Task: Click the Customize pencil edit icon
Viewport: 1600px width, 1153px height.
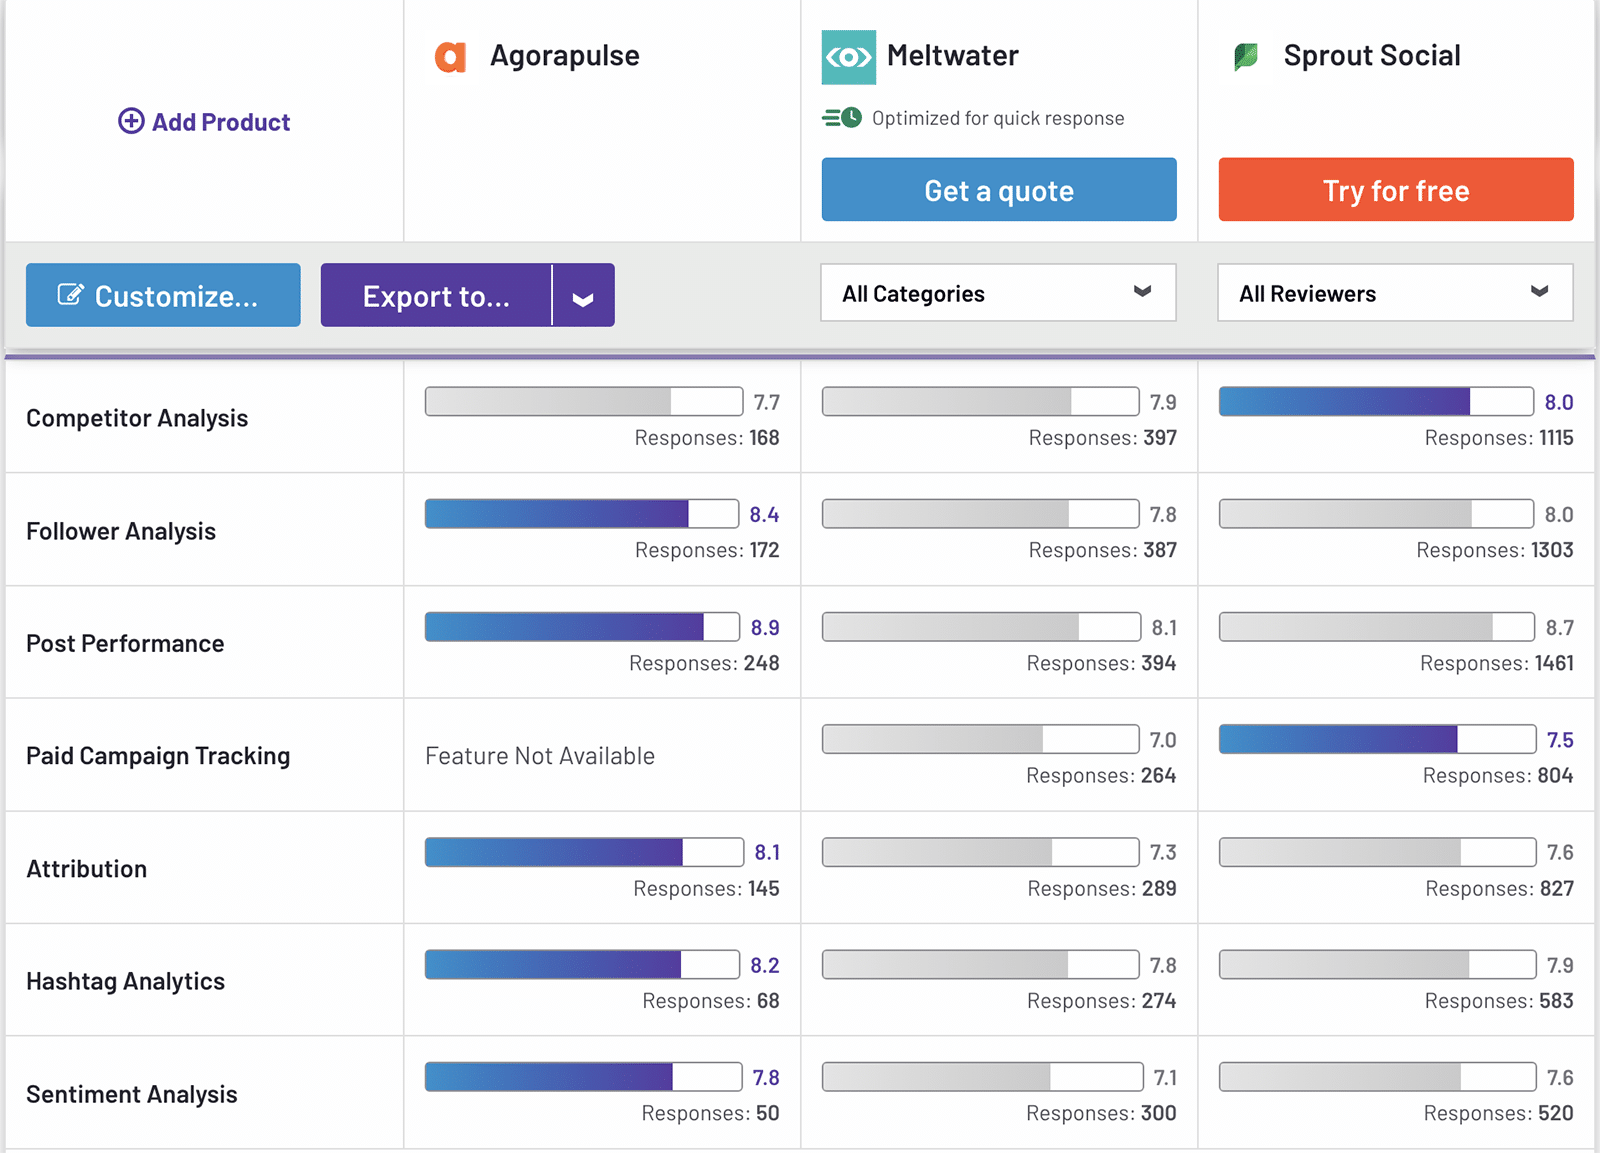Action: tap(70, 295)
